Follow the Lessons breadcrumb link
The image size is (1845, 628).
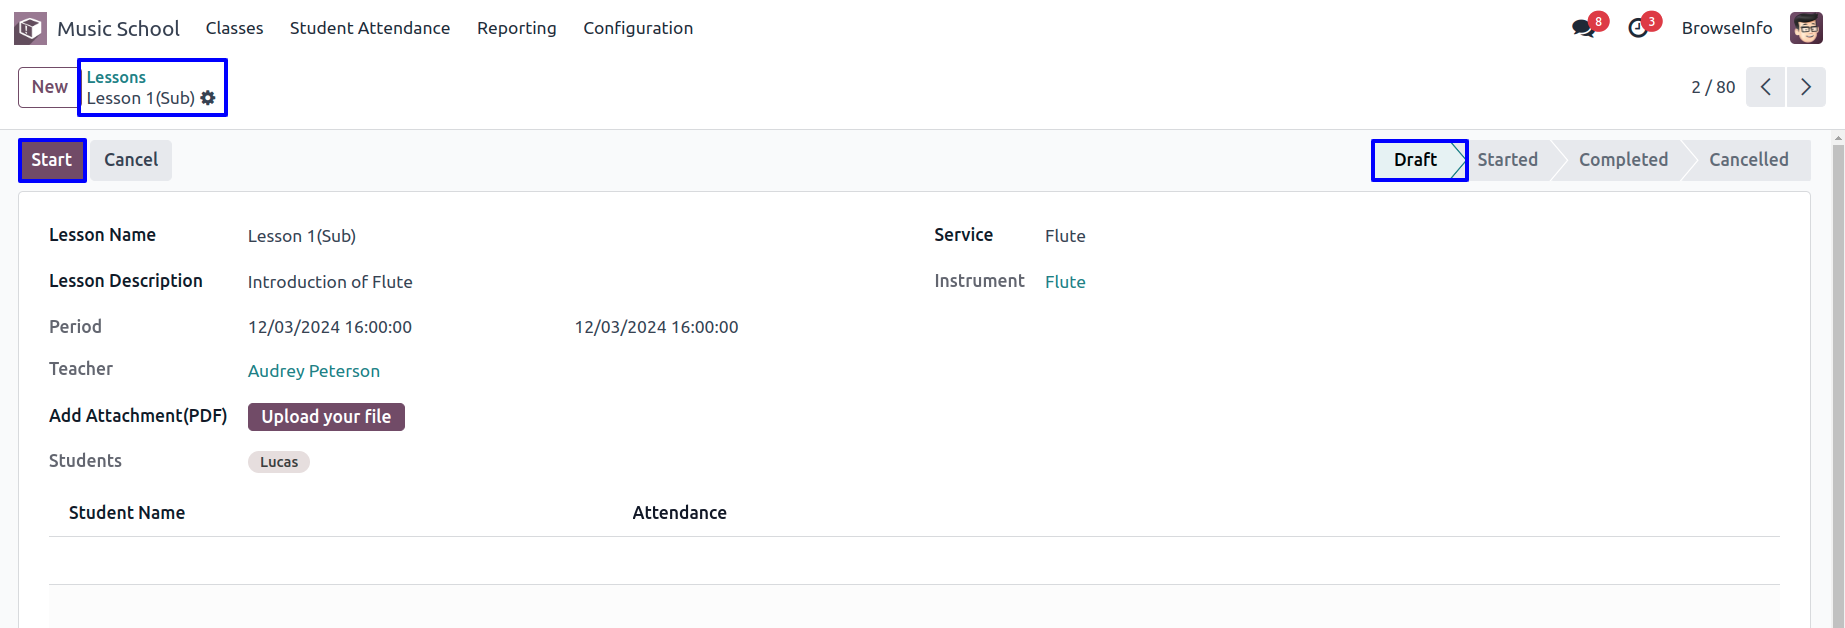pyautogui.click(x=116, y=77)
